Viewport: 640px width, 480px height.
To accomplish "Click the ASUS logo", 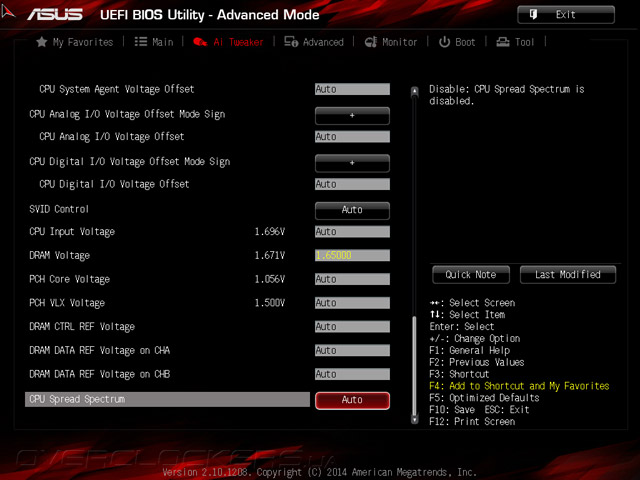I will coord(55,15).
